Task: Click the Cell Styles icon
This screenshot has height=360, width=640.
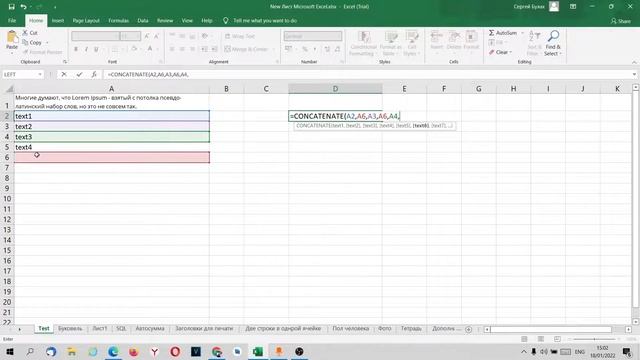Action: coord(412,37)
